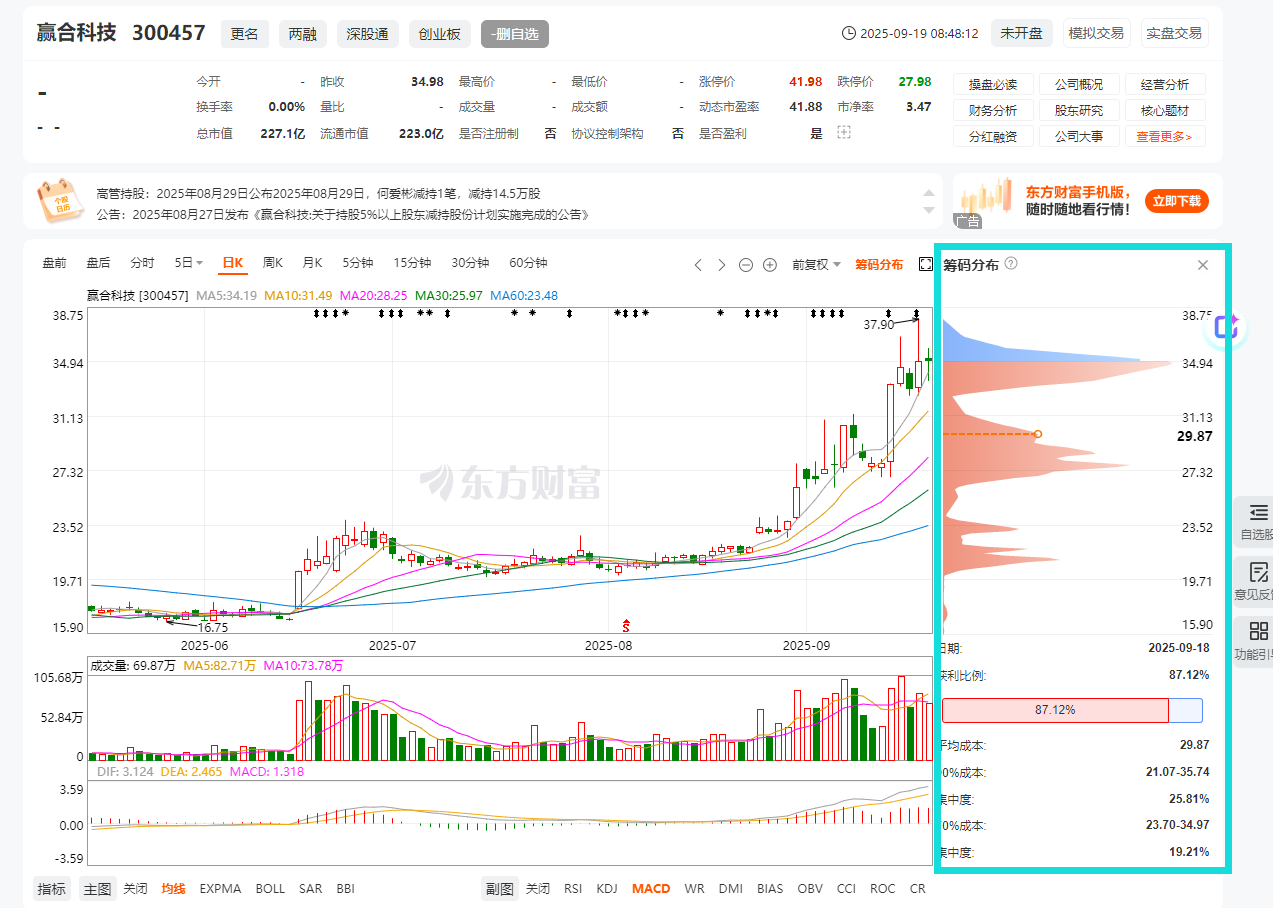Switch to 60分钟 chart tab
Viewport: 1273px width, 908px height.
[528, 263]
